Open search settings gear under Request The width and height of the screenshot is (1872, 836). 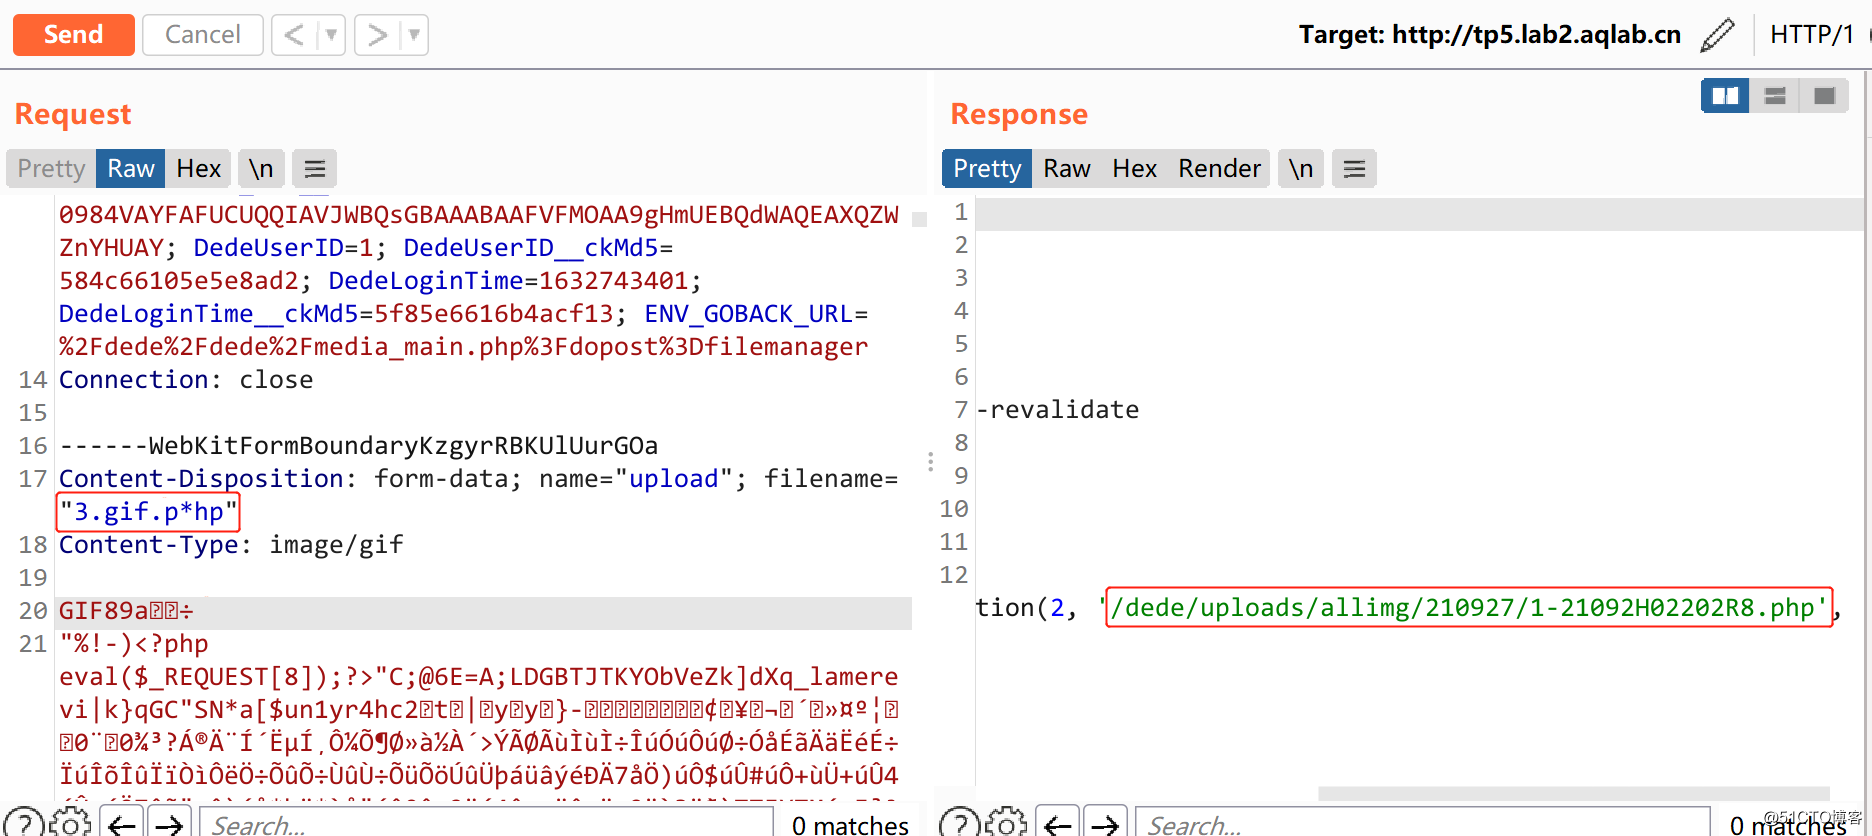tap(70, 825)
